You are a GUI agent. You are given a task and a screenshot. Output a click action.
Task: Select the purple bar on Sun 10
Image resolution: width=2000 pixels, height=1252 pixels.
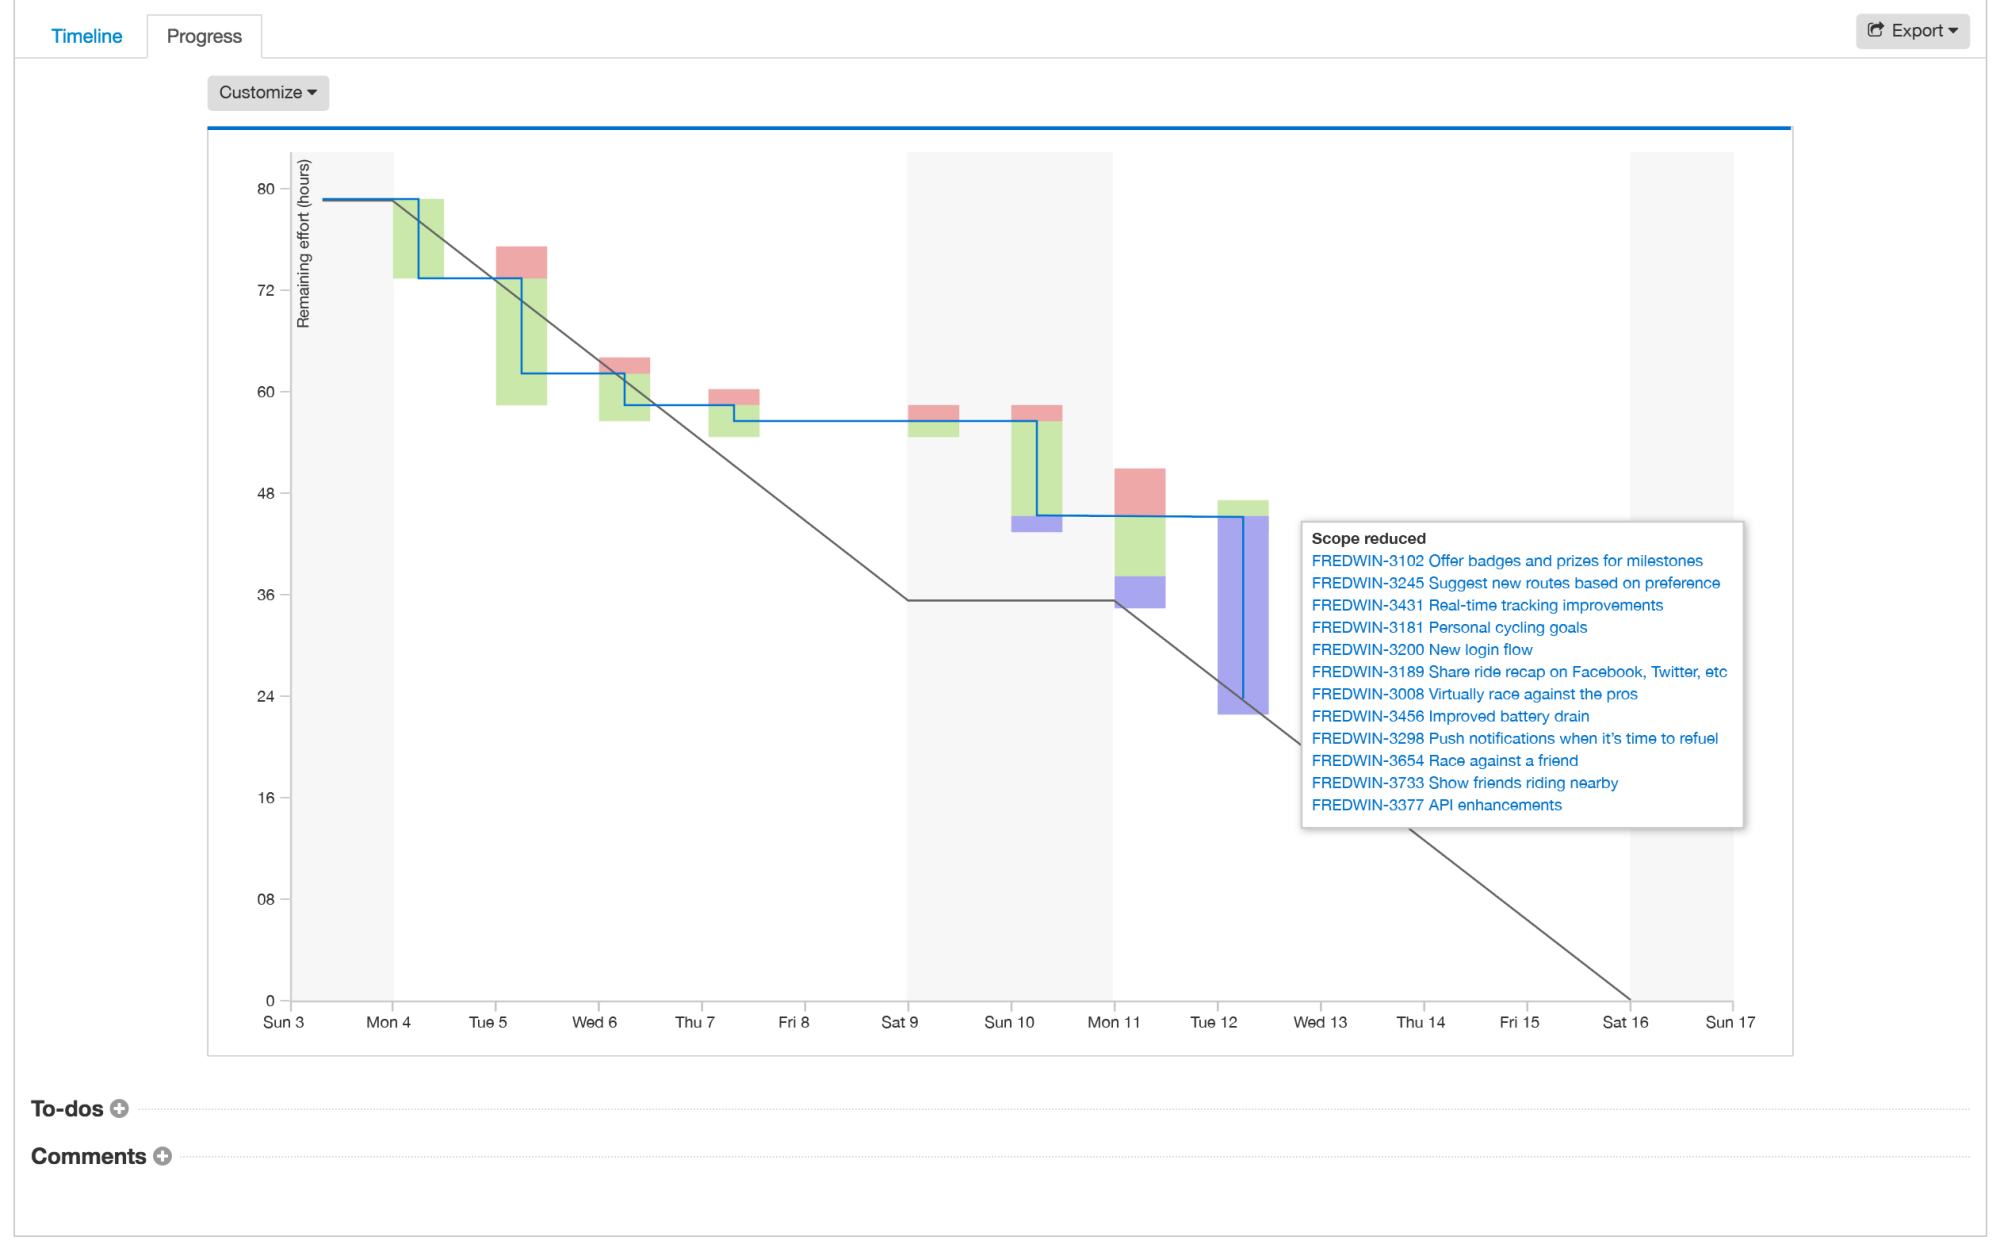[x=1037, y=524]
